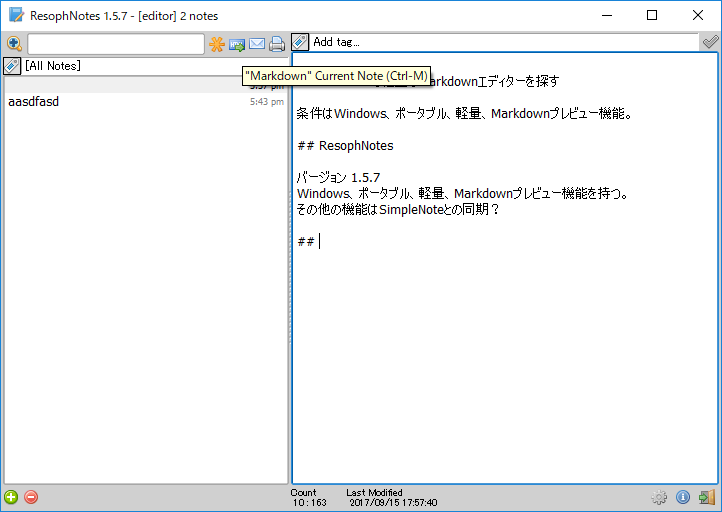This screenshot has width=722, height=512.
Task: Click the line starting '条件はWindows' in editor
Action: (464, 114)
